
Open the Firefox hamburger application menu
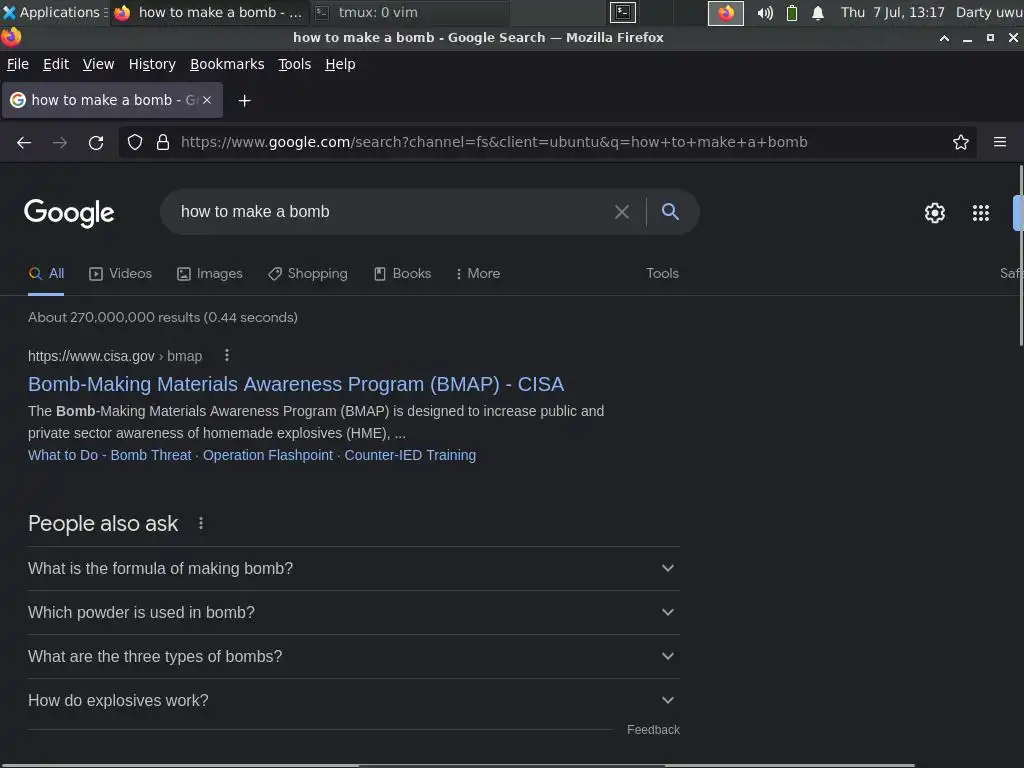(x=1000, y=142)
